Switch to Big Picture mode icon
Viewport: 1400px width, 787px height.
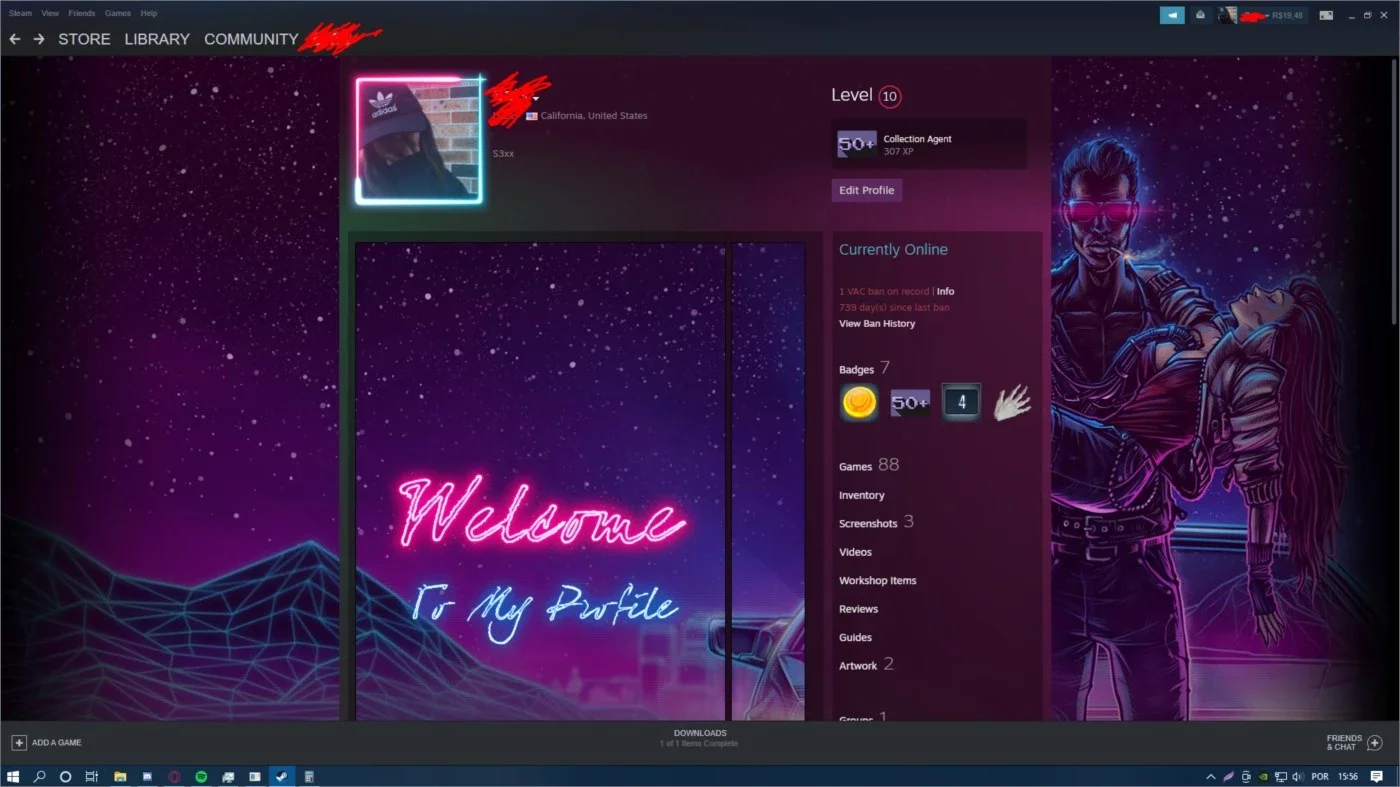tap(1326, 15)
